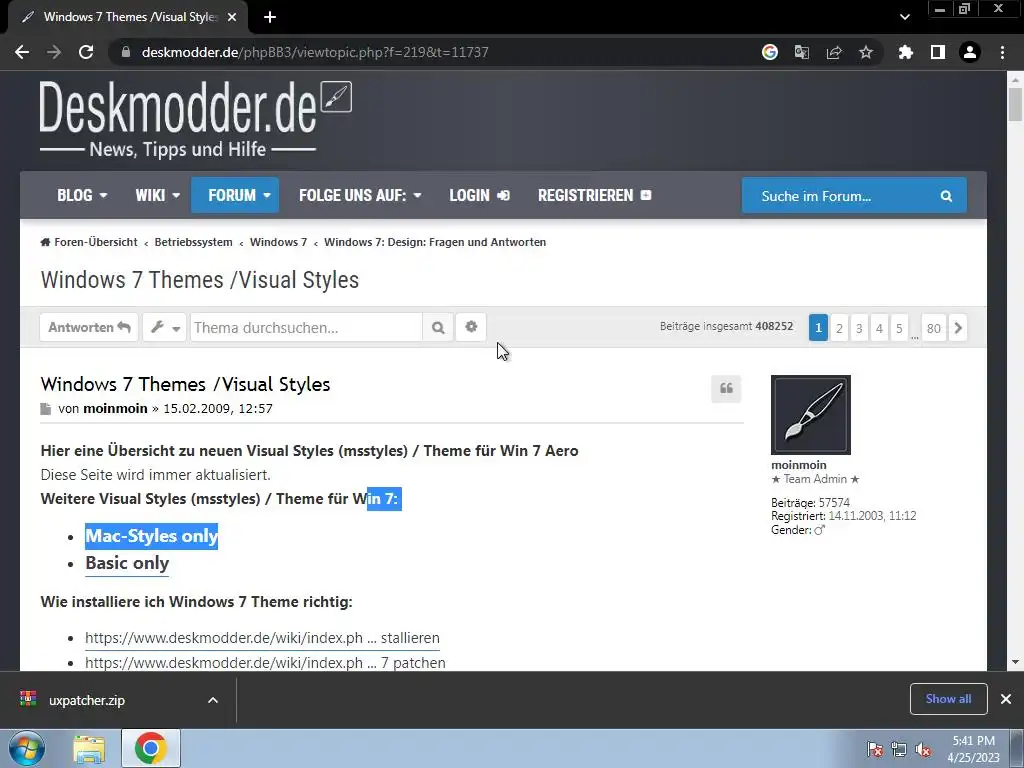1024x768 pixels.
Task: Open moinmoin profile name below avatar
Action: coord(799,465)
